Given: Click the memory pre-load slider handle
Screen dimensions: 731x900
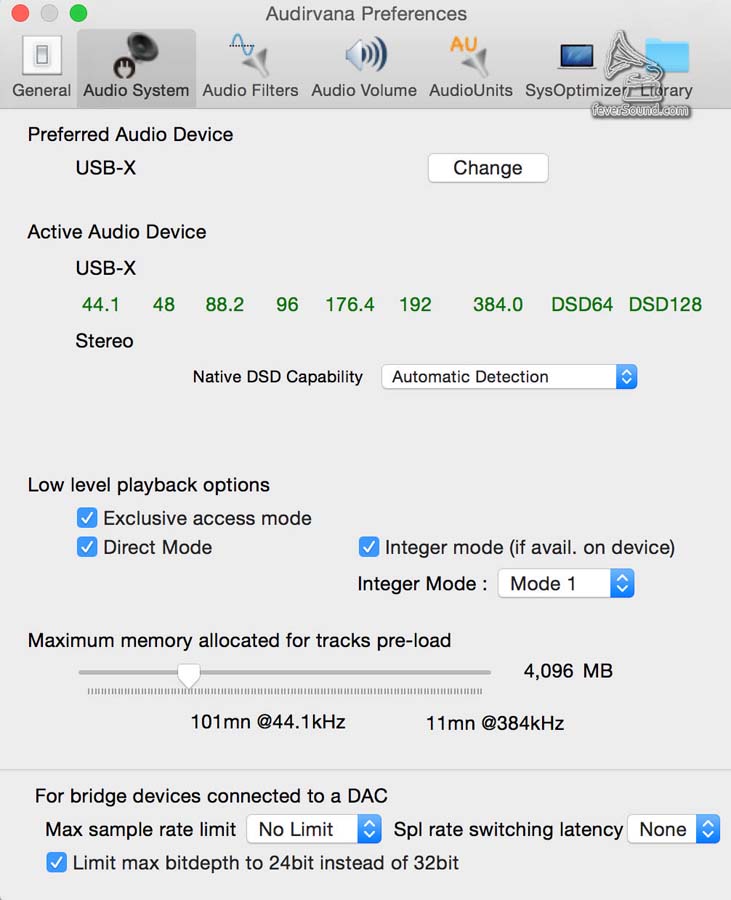Looking at the screenshot, I should [188, 675].
